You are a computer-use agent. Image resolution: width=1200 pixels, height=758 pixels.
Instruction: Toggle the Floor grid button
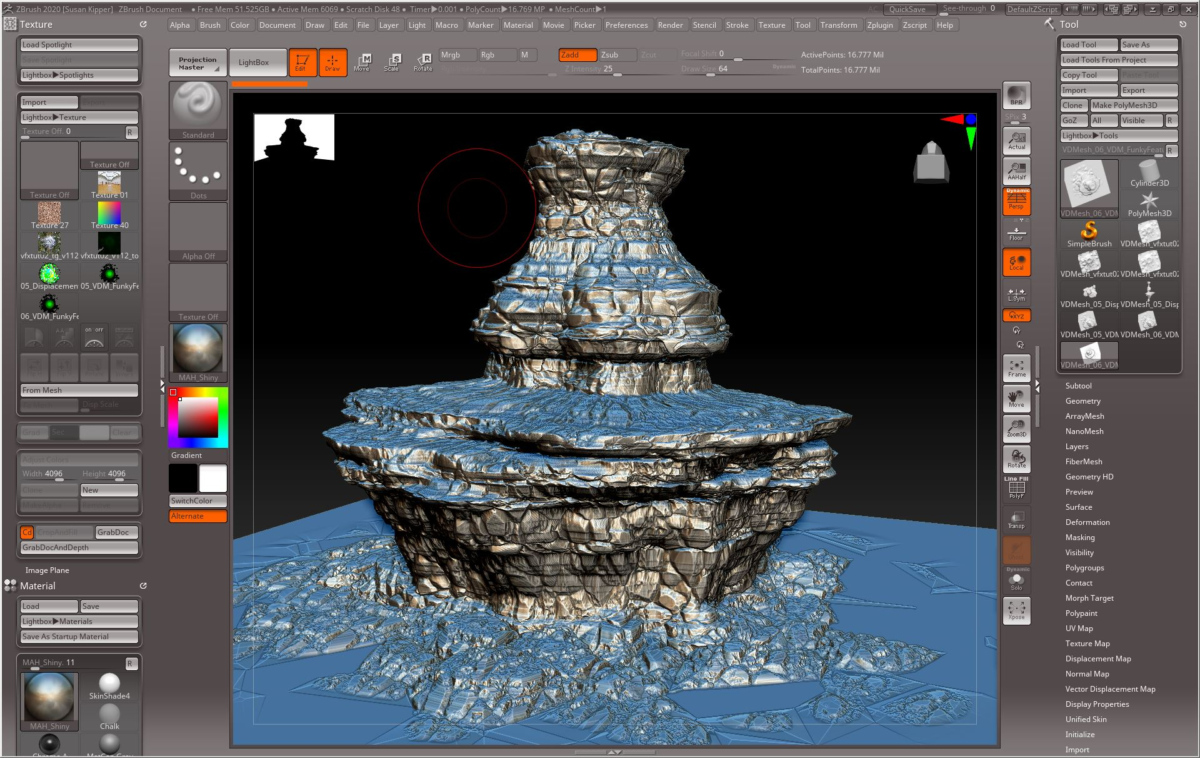click(x=1016, y=233)
